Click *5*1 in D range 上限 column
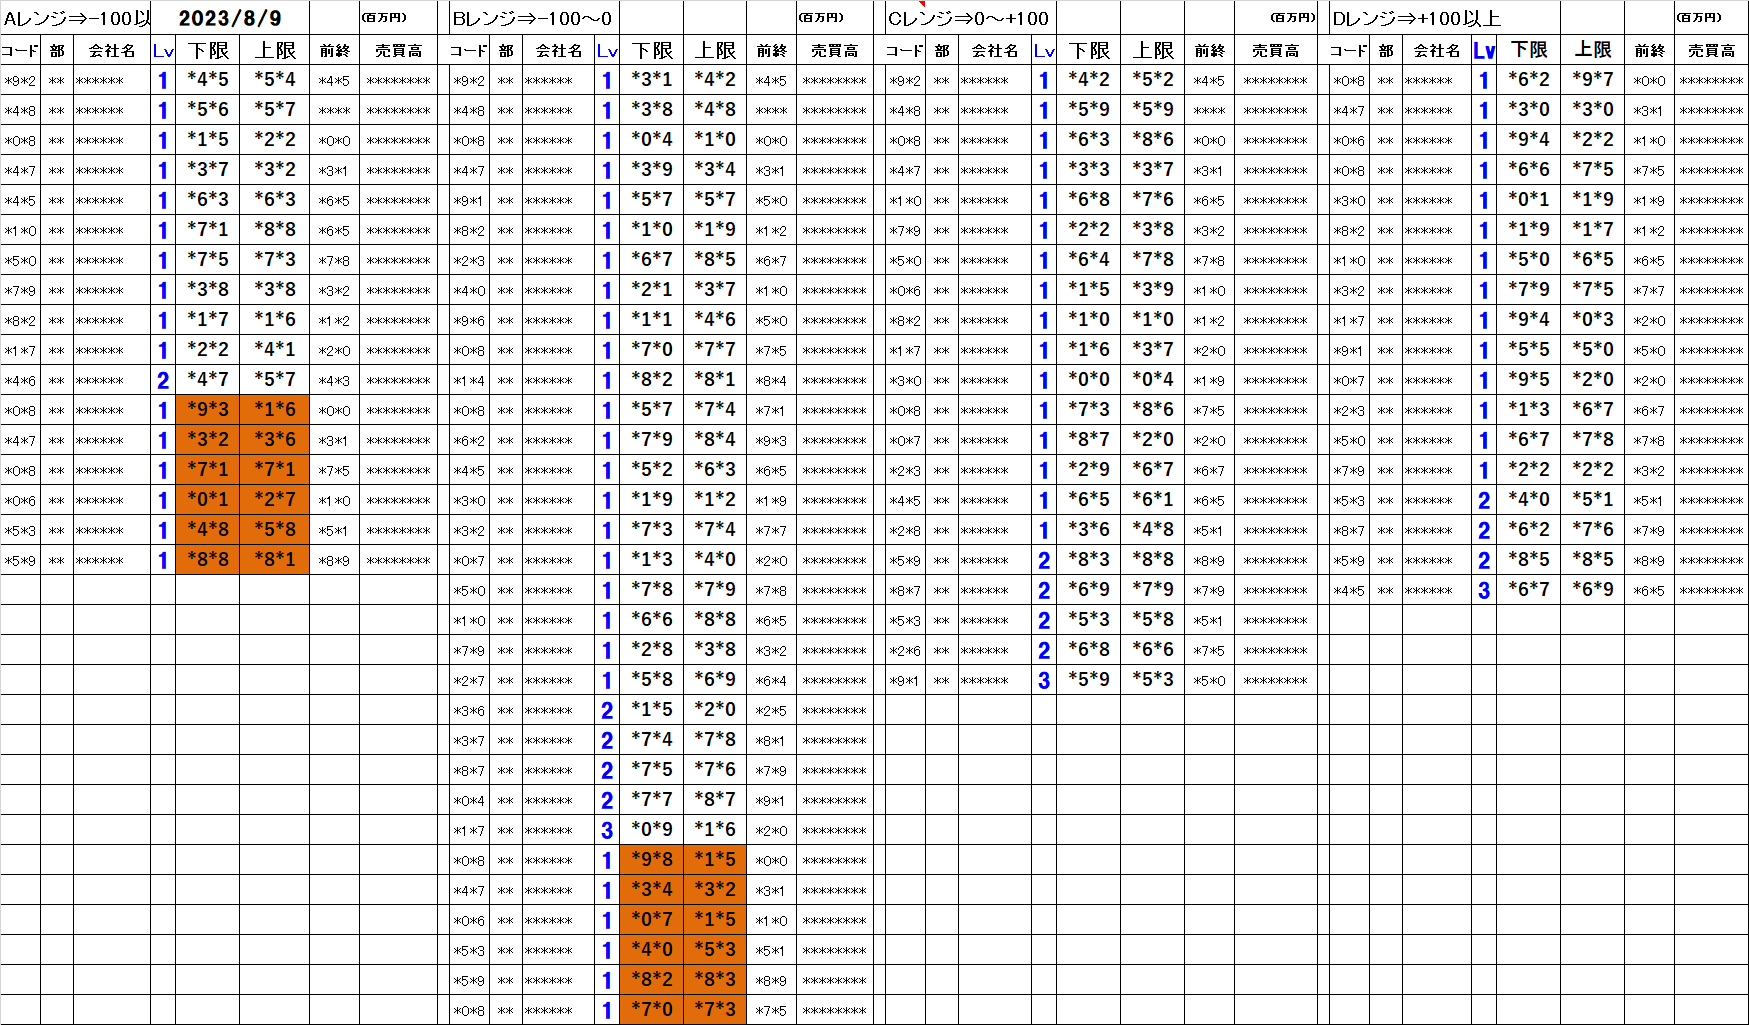Screen dimensions: 1749x1025 [x=1593, y=500]
